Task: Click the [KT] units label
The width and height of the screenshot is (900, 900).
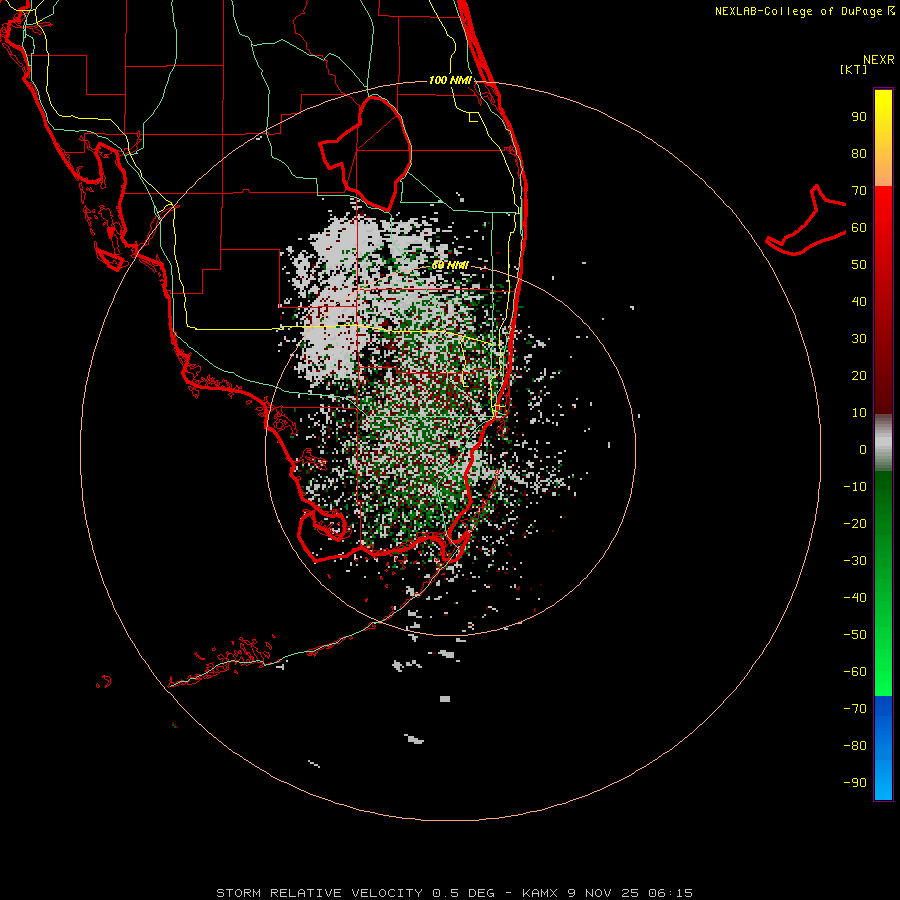Action: (x=854, y=69)
